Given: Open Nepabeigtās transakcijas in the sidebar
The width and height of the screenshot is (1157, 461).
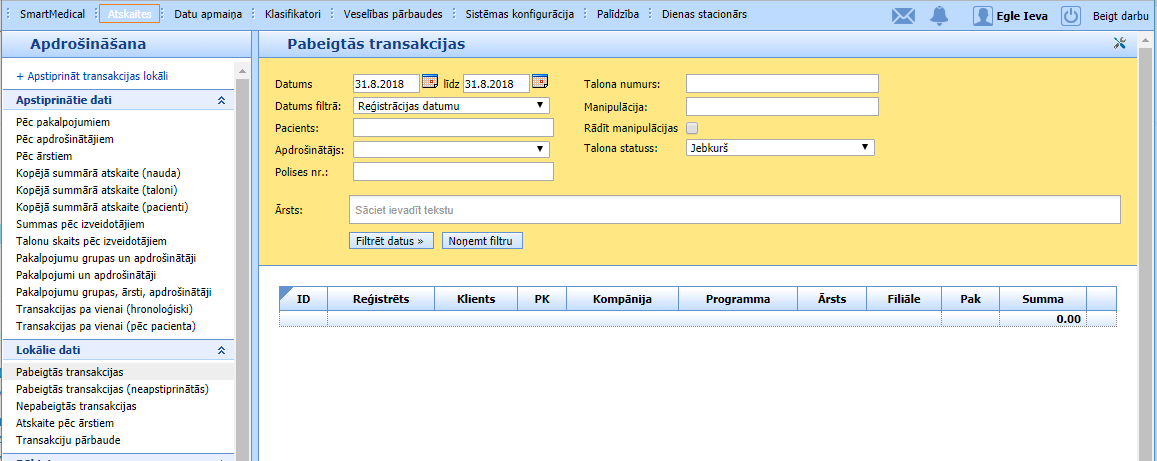Looking at the screenshot, I should (x=76, y=406).
